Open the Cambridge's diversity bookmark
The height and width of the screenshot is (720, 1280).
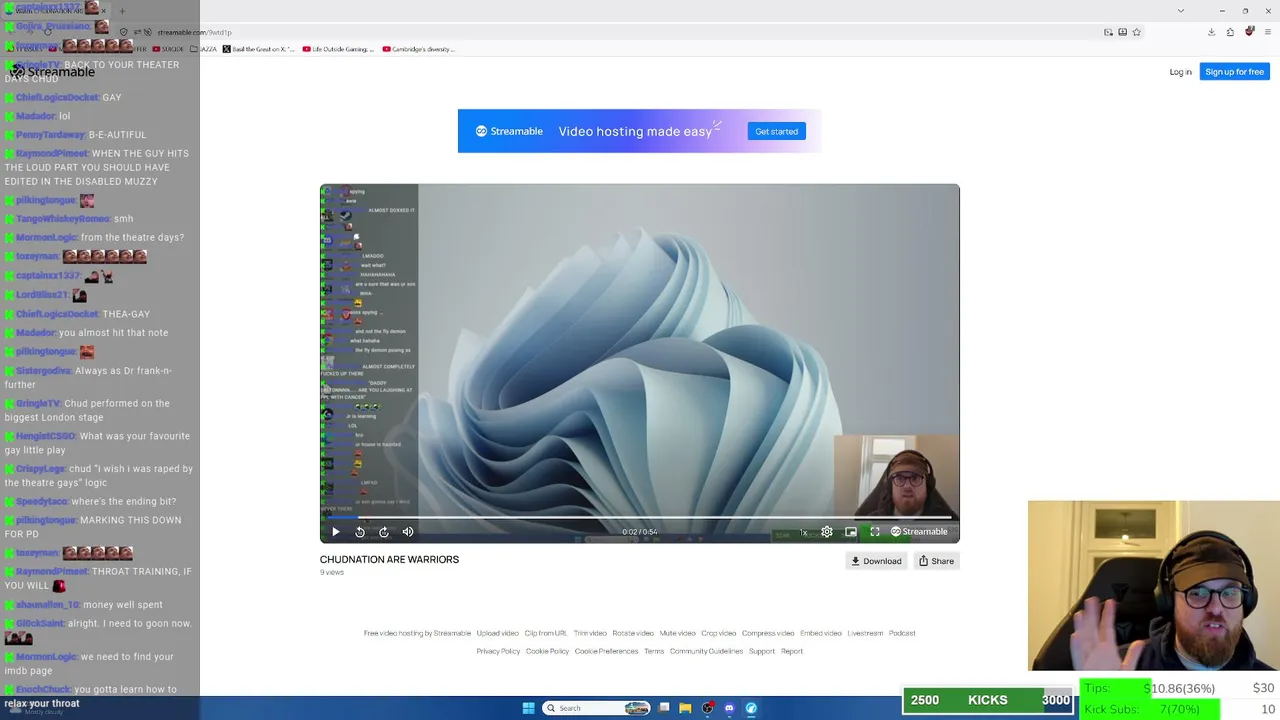418,49
